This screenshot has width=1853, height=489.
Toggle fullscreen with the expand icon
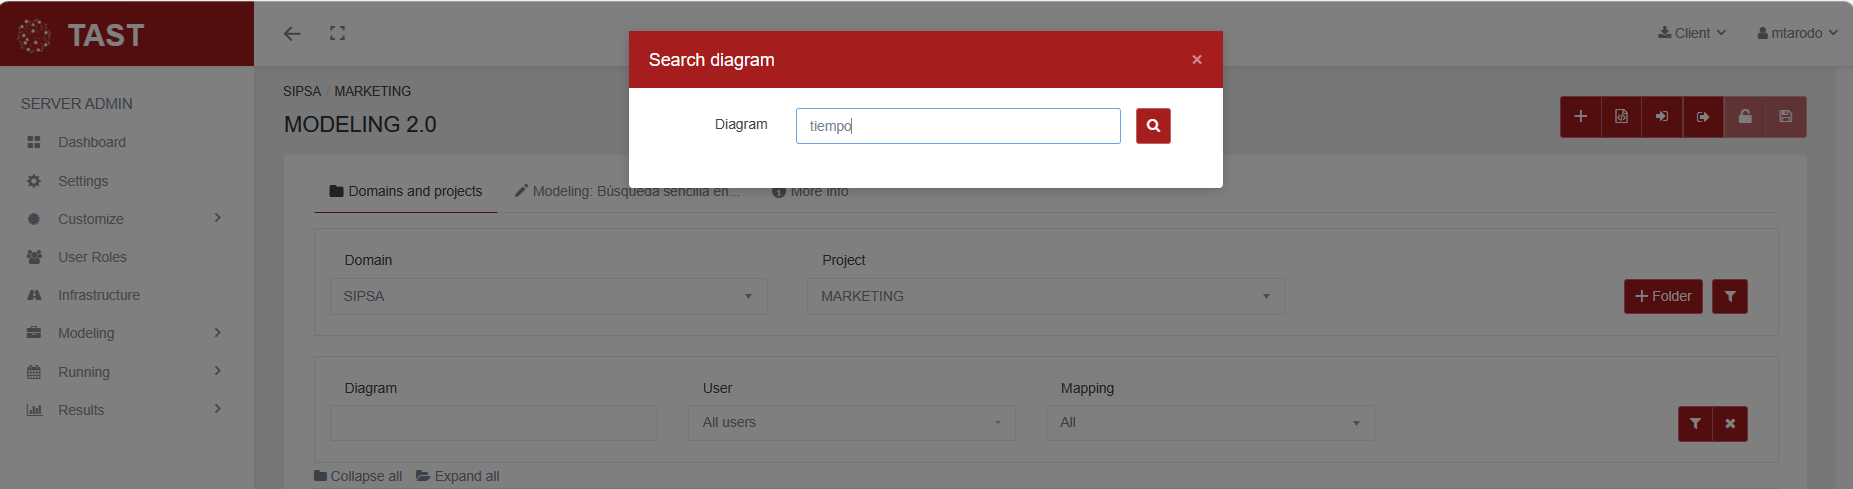[337, 33]
